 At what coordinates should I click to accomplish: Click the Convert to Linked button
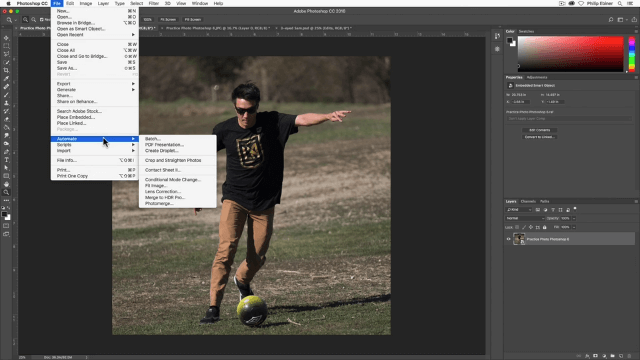click(x=540, y=137)
